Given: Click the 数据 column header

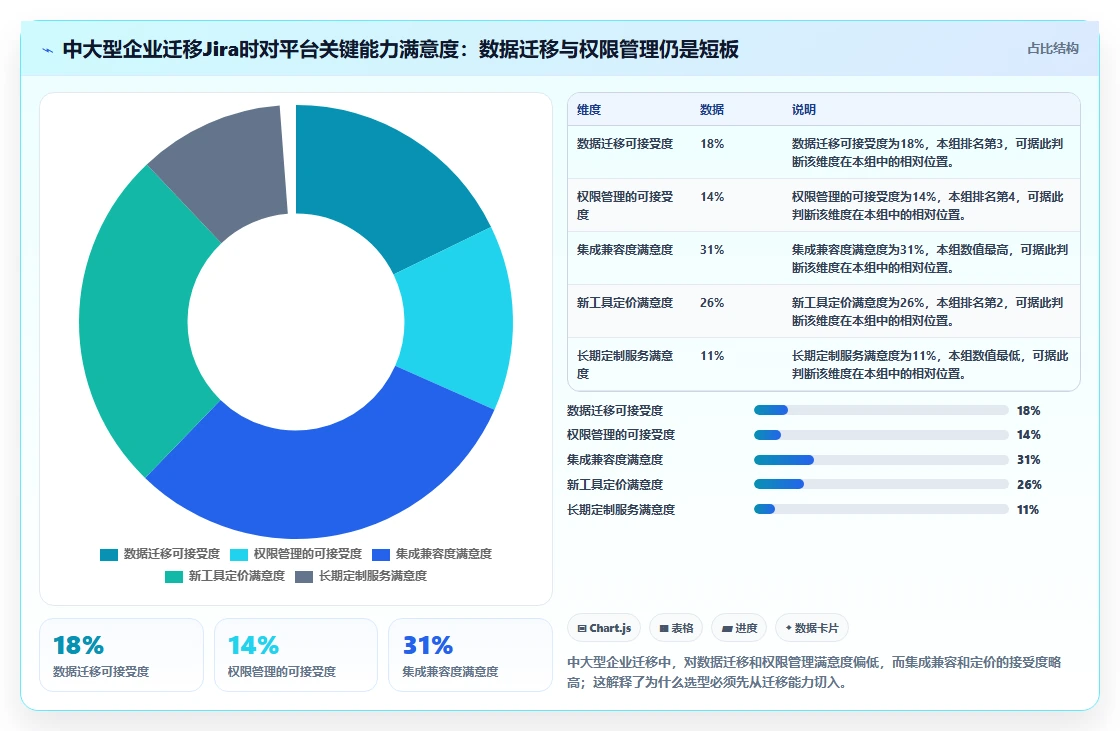Looking at the screenshot, I should (711, 109).
